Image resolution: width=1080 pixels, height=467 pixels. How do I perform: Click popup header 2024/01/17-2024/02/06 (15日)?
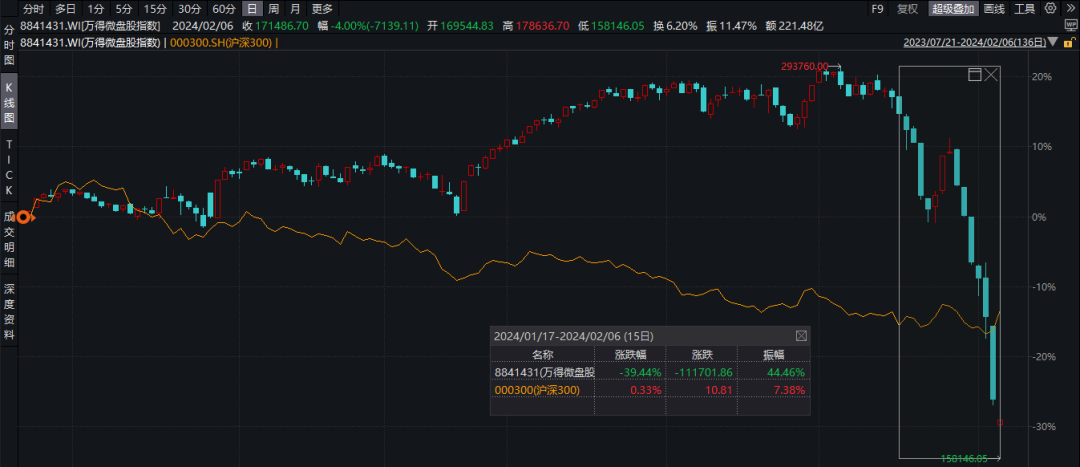(573, 336)
